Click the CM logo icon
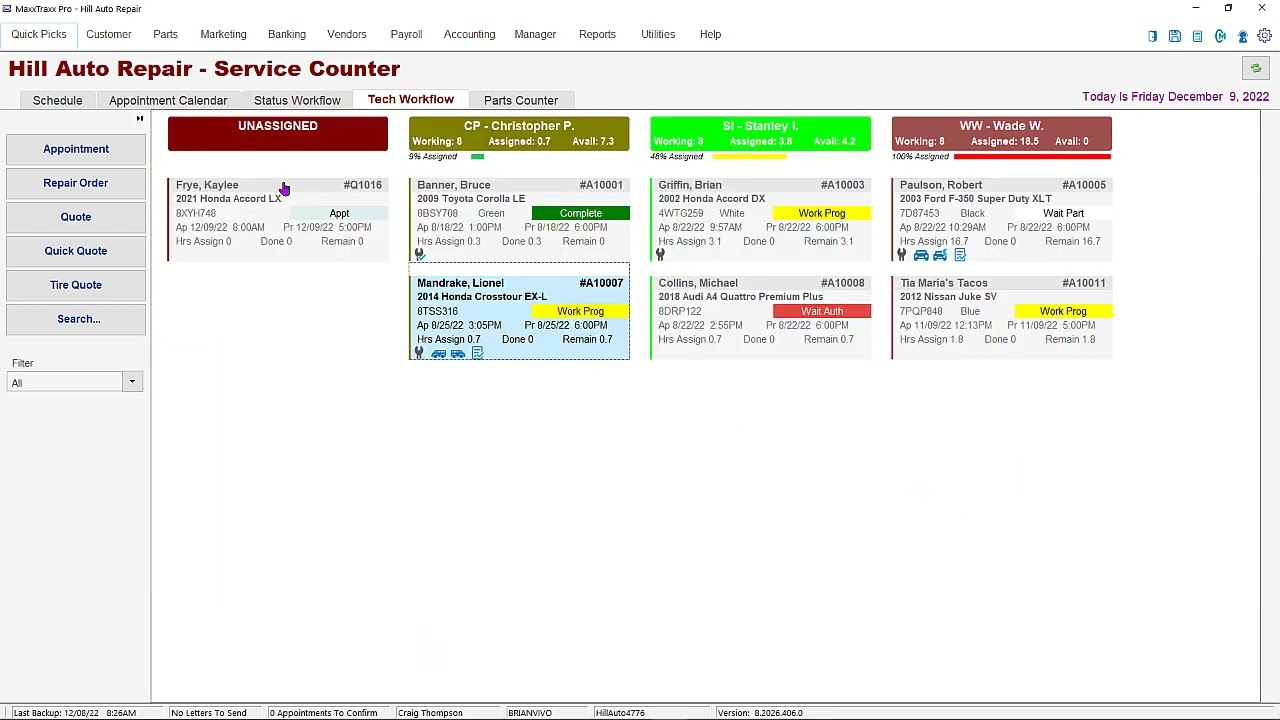 click(1220, 36)
